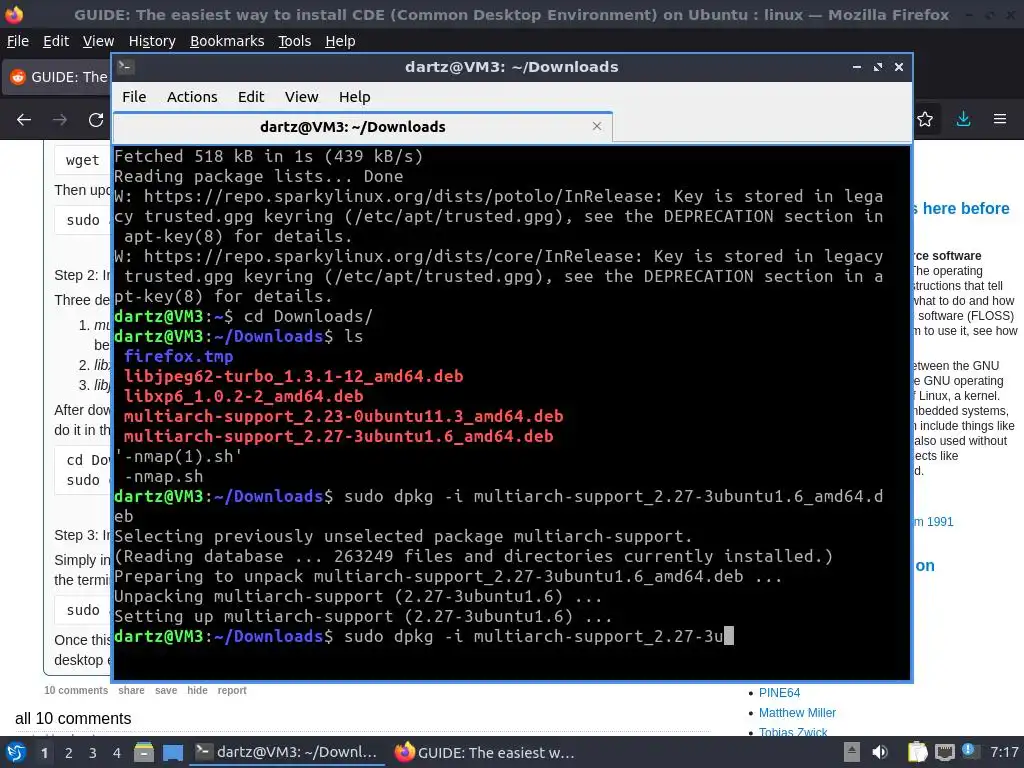Click the terminal icon in the terminal title bar

click(126, 67)
